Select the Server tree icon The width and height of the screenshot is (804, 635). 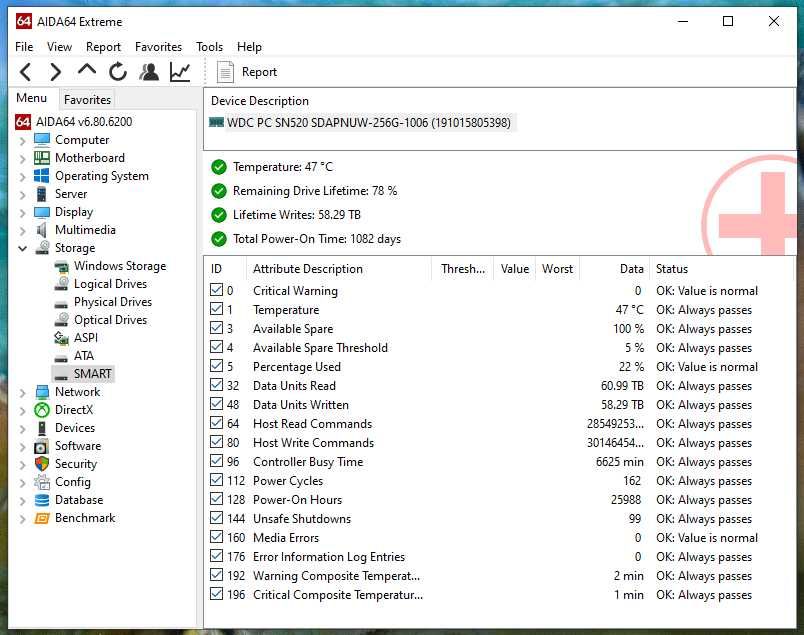pos(42,194)
